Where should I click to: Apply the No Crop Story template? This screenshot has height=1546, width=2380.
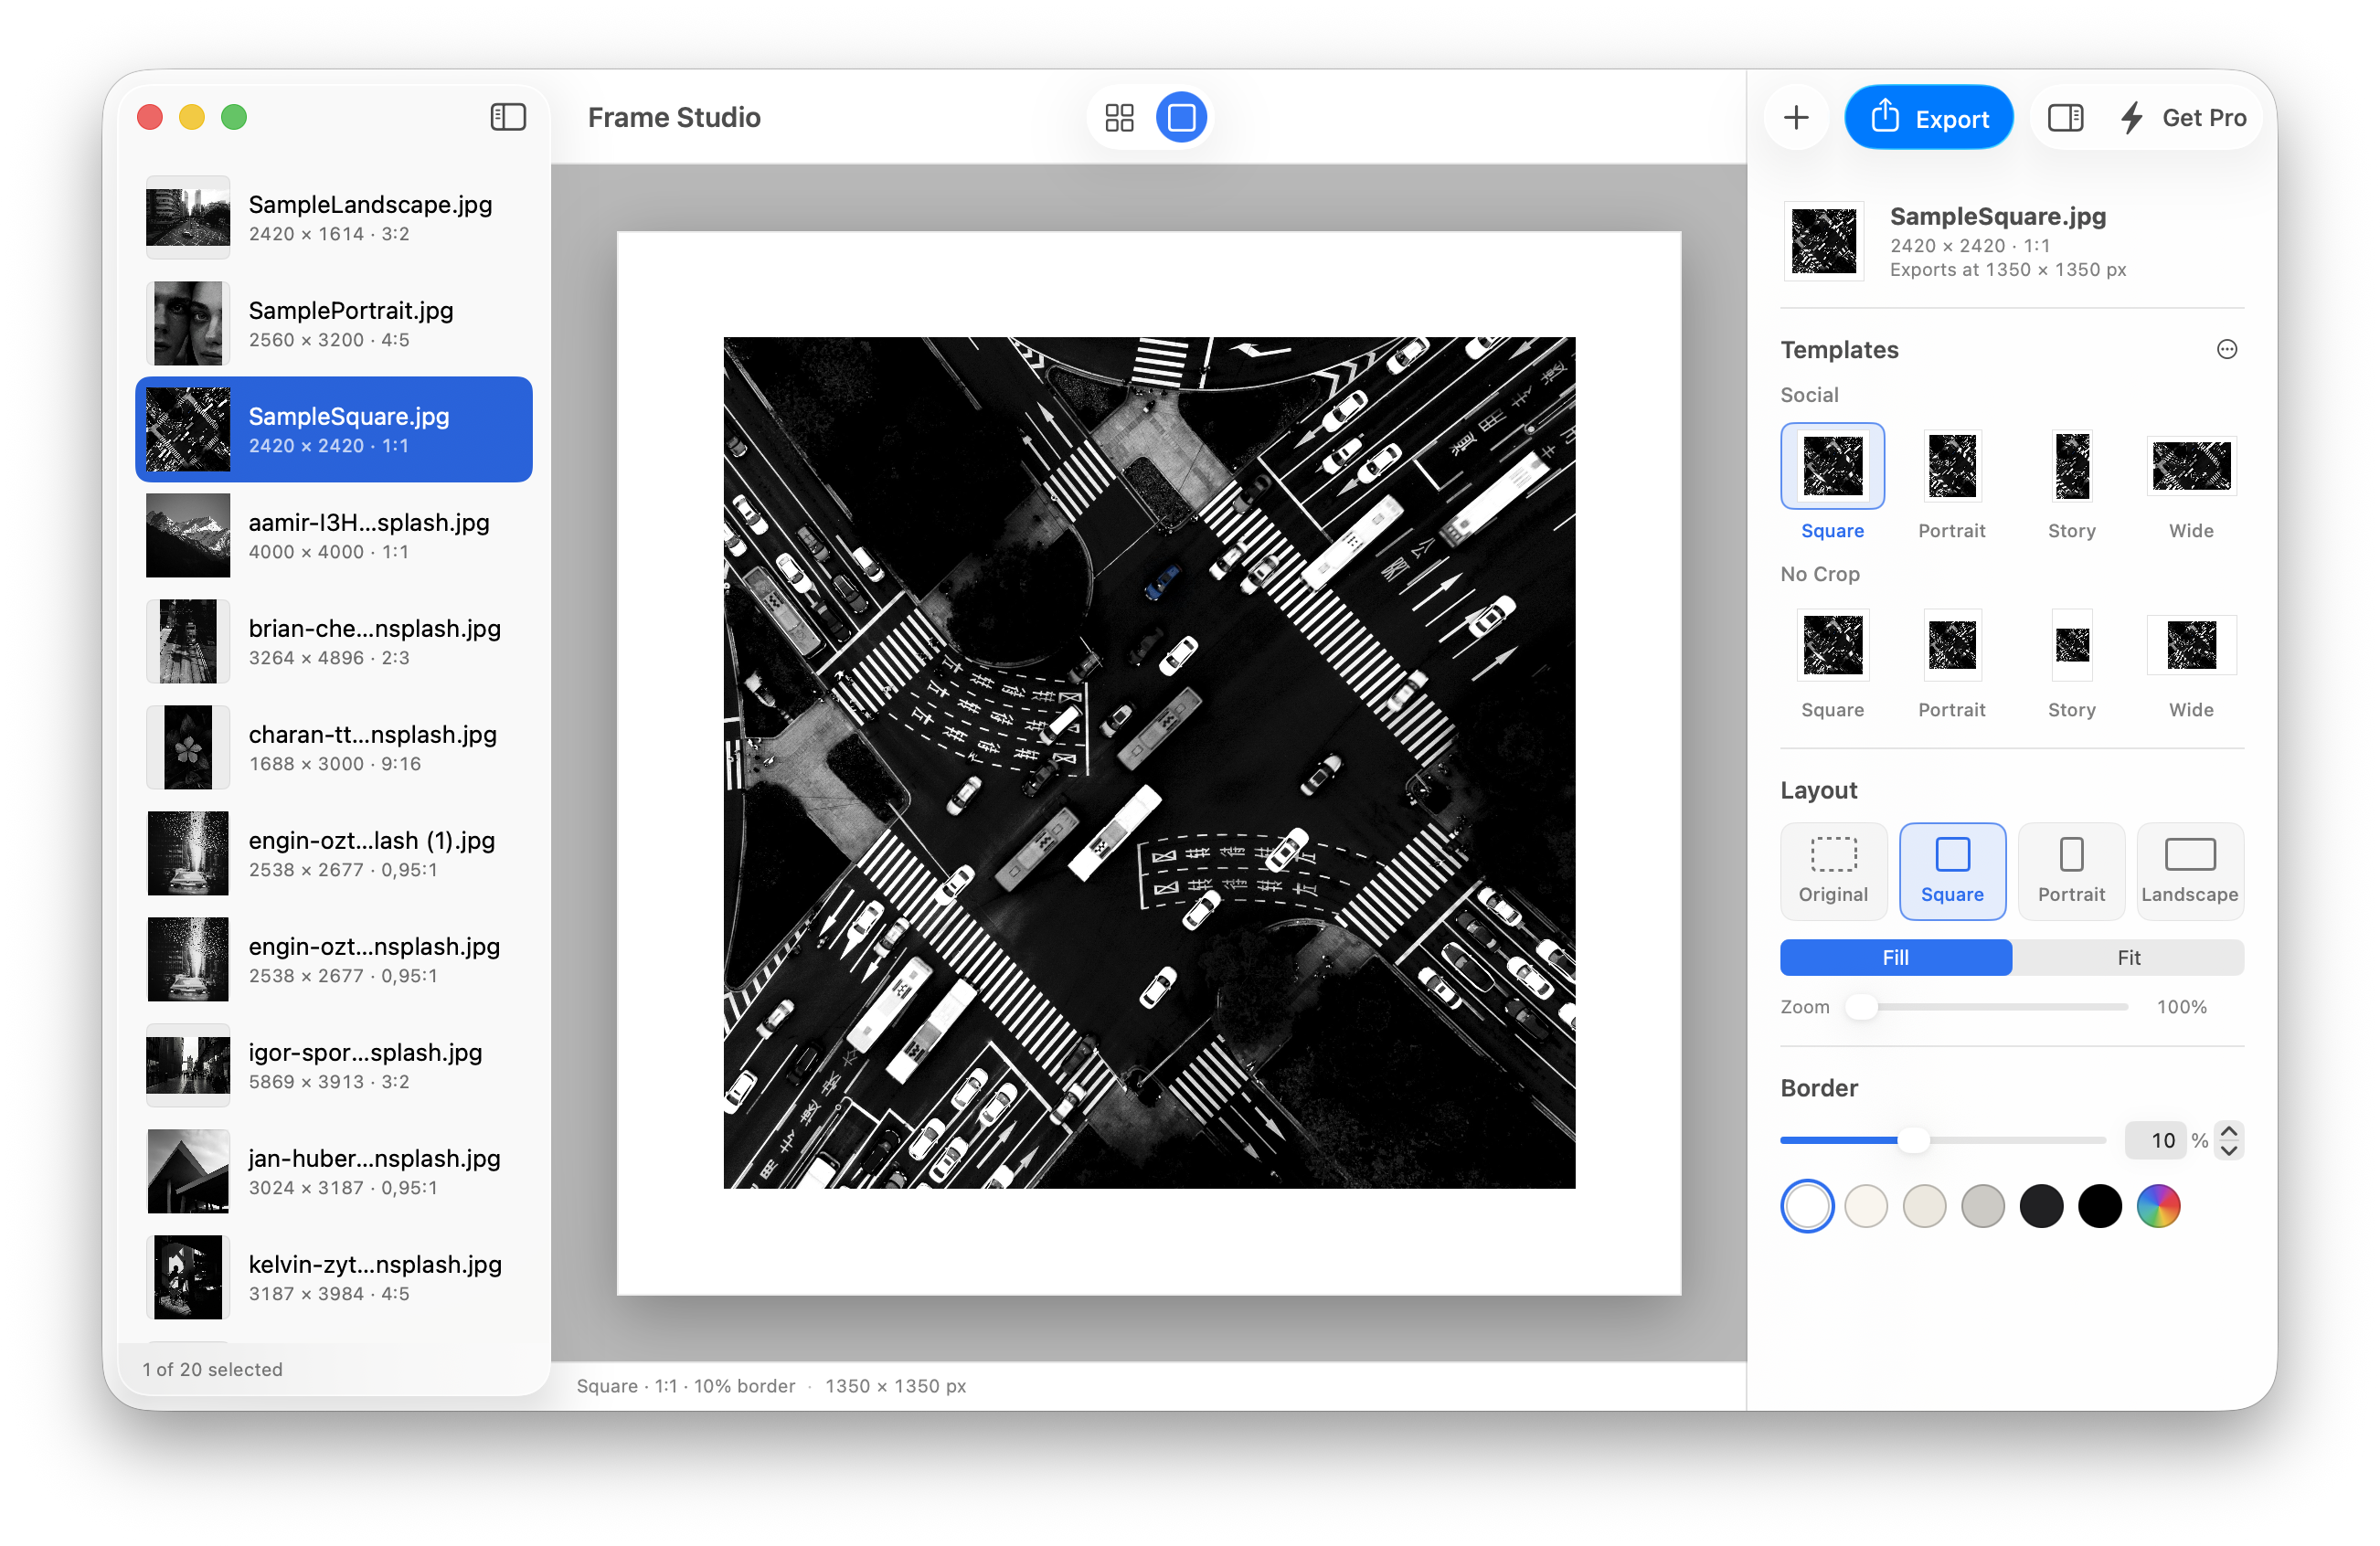pos(2071,663)
